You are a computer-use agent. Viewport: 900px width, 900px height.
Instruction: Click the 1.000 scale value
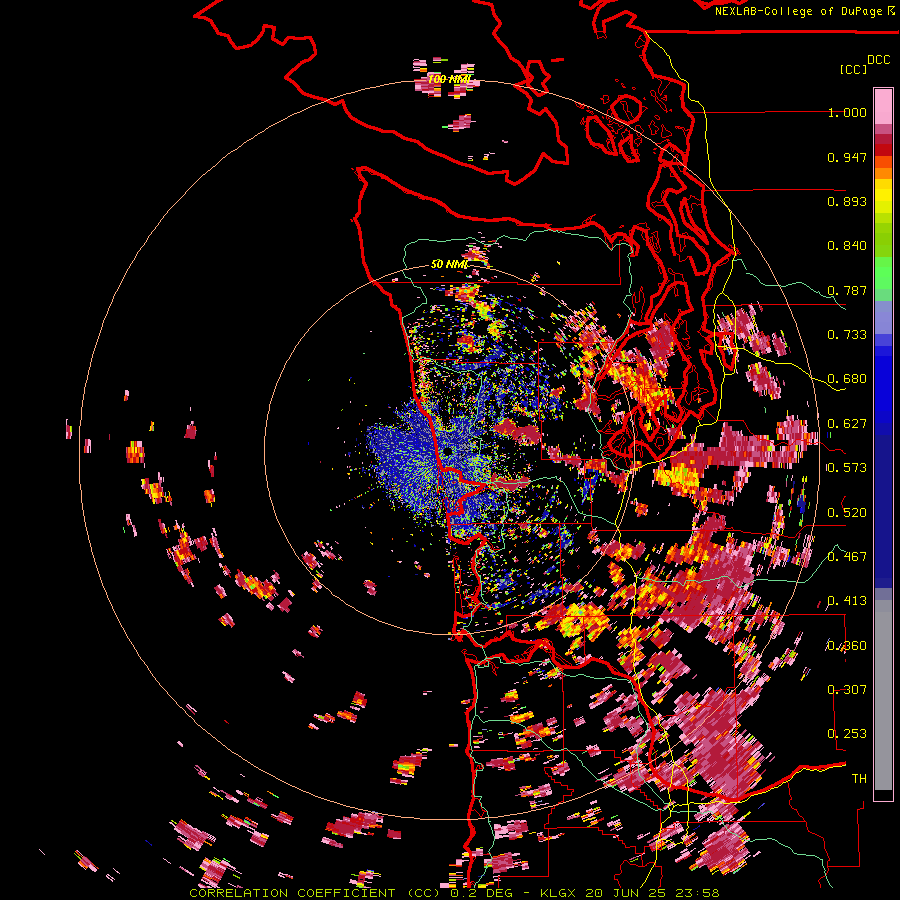point(847,112)
